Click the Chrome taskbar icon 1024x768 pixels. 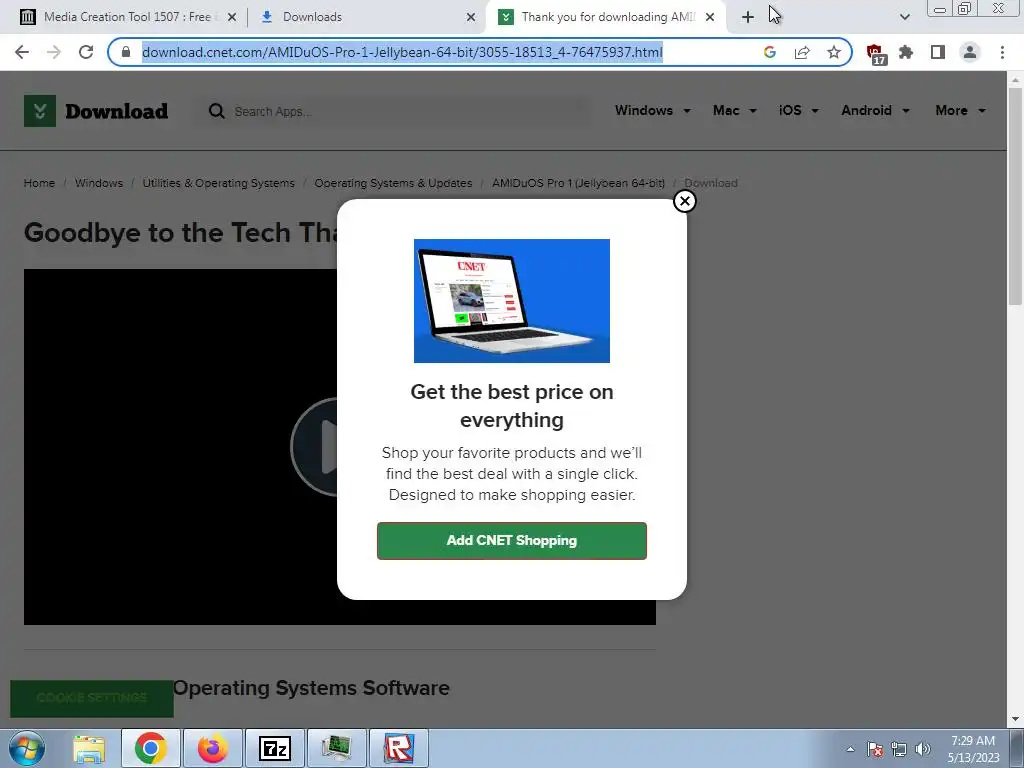[150, 748]
